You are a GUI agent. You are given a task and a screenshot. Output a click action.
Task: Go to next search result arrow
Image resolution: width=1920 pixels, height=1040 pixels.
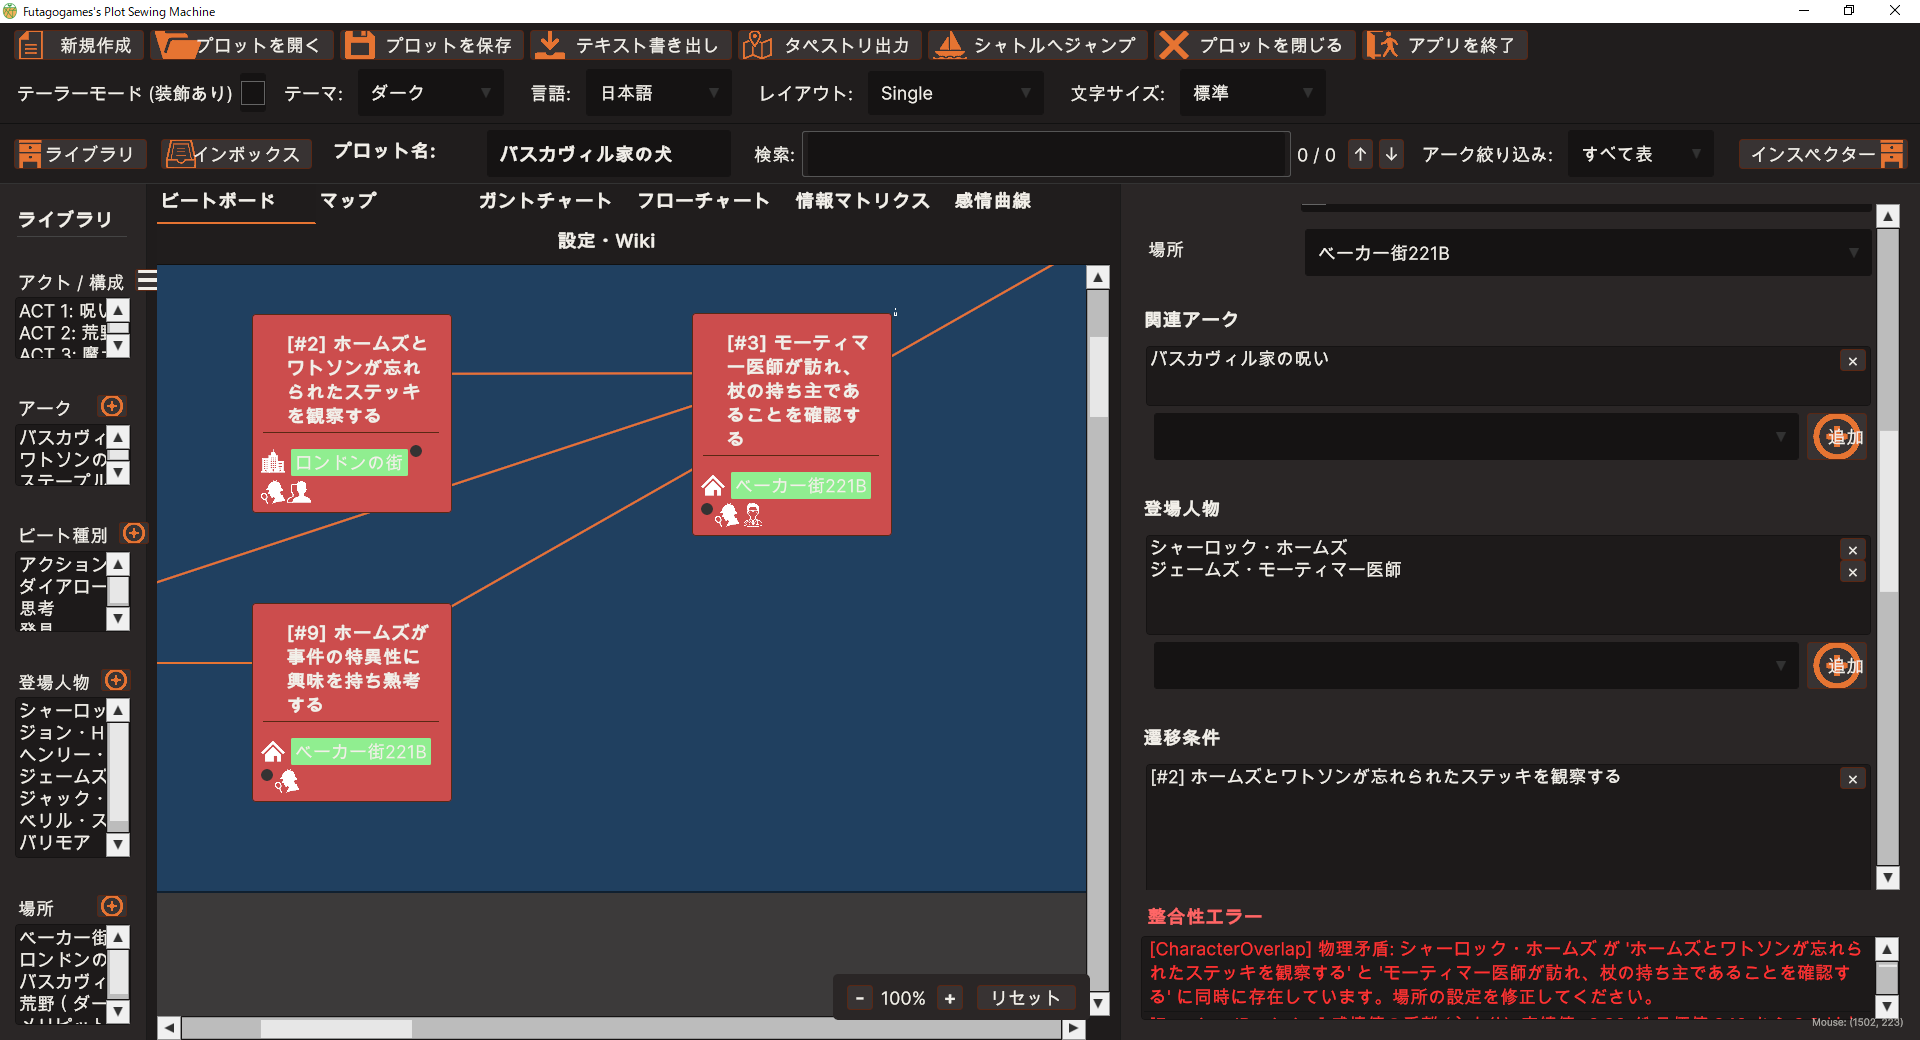tap(1391, 154)
